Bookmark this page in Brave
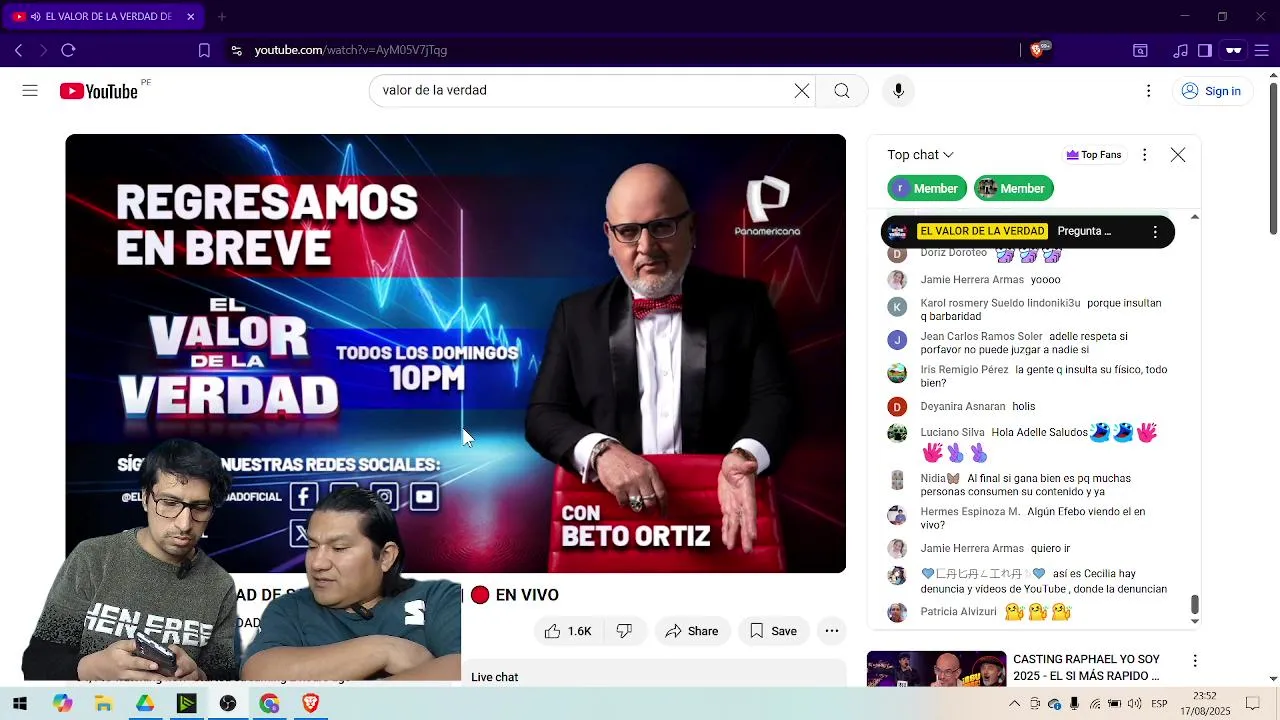 (204, 50)
